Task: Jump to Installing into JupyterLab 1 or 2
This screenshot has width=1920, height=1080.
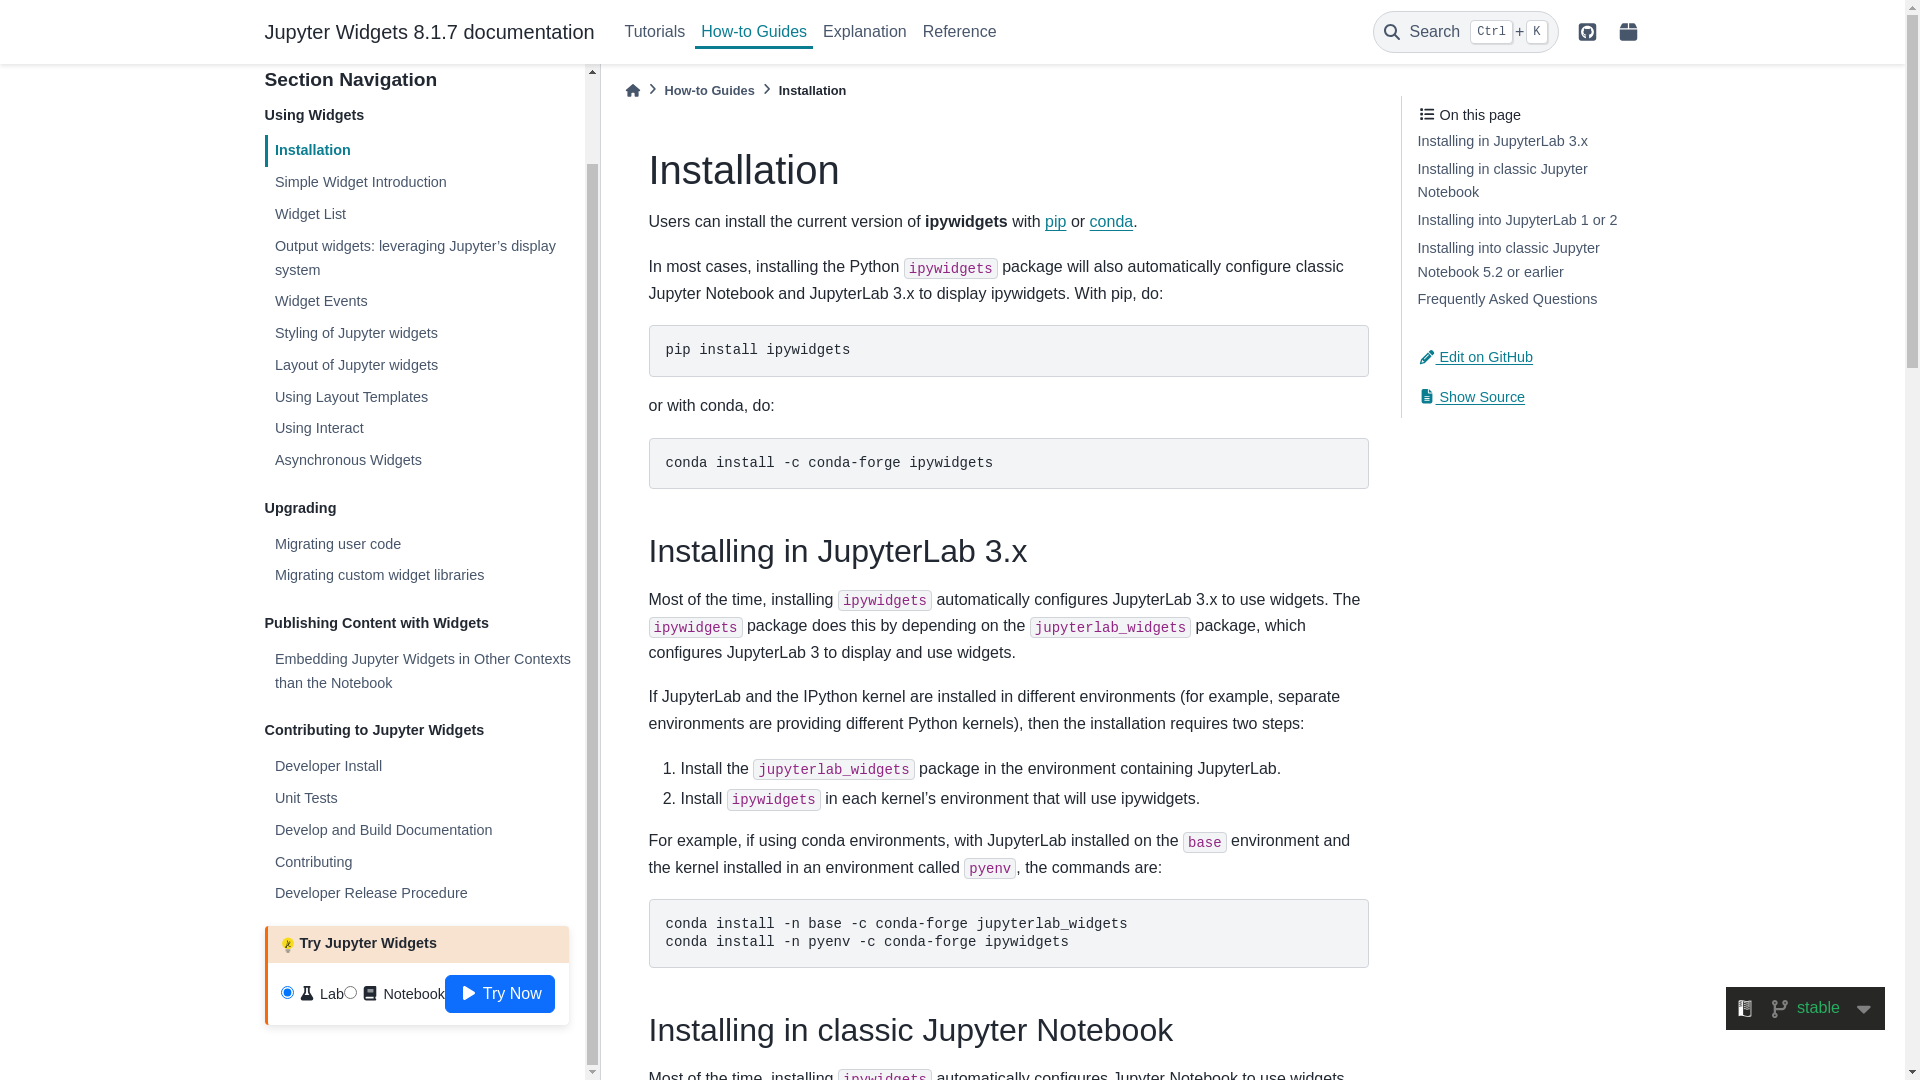Action: 1517,221
